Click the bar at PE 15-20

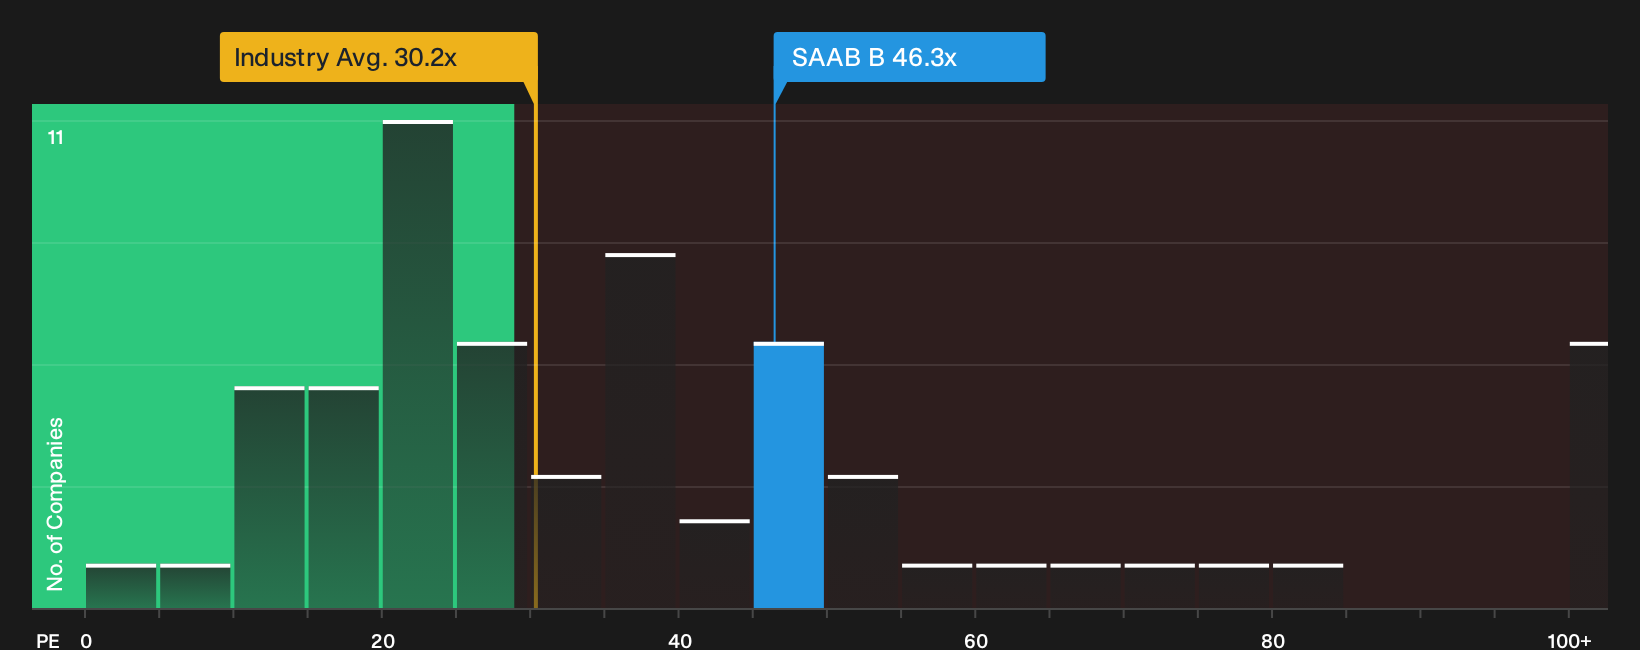pyautogui.click(x=344, y=497)
